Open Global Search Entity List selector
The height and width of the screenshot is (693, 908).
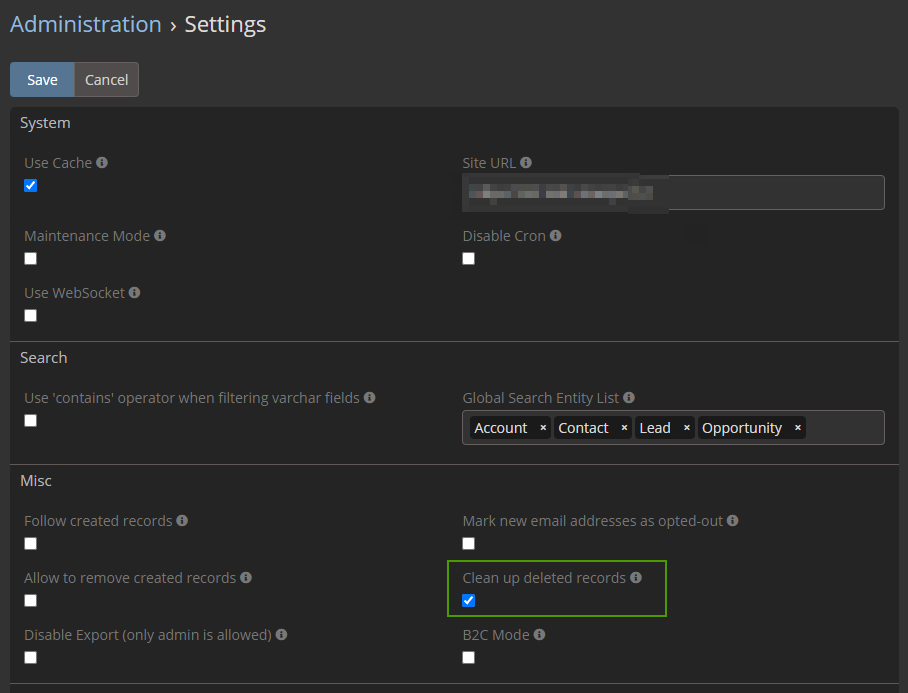tap(845, 428)
